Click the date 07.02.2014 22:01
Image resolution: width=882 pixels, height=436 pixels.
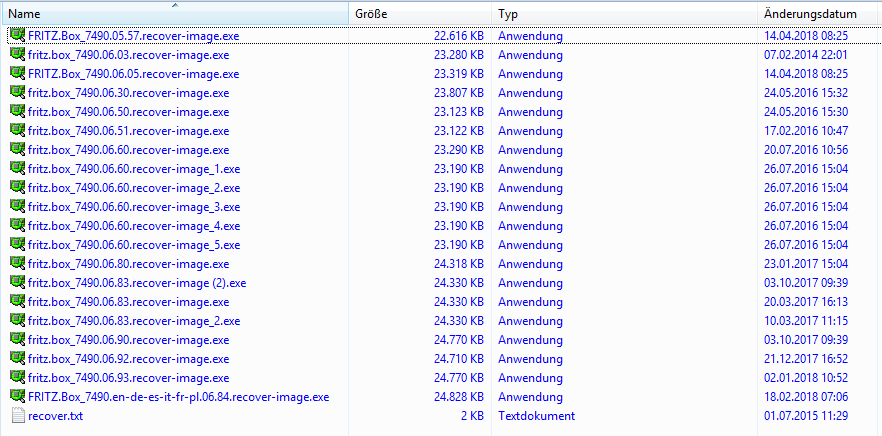pyautogui.click(x=806, y=55)
